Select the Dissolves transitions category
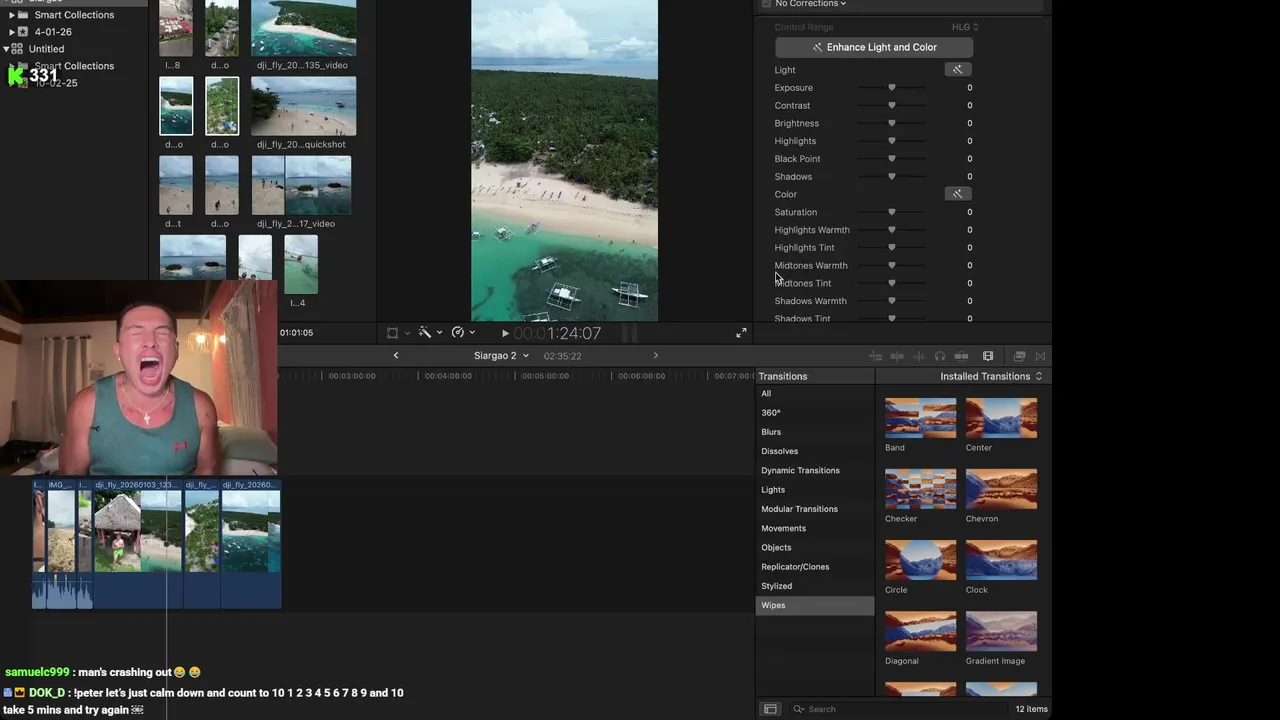 tap(814, 451)
